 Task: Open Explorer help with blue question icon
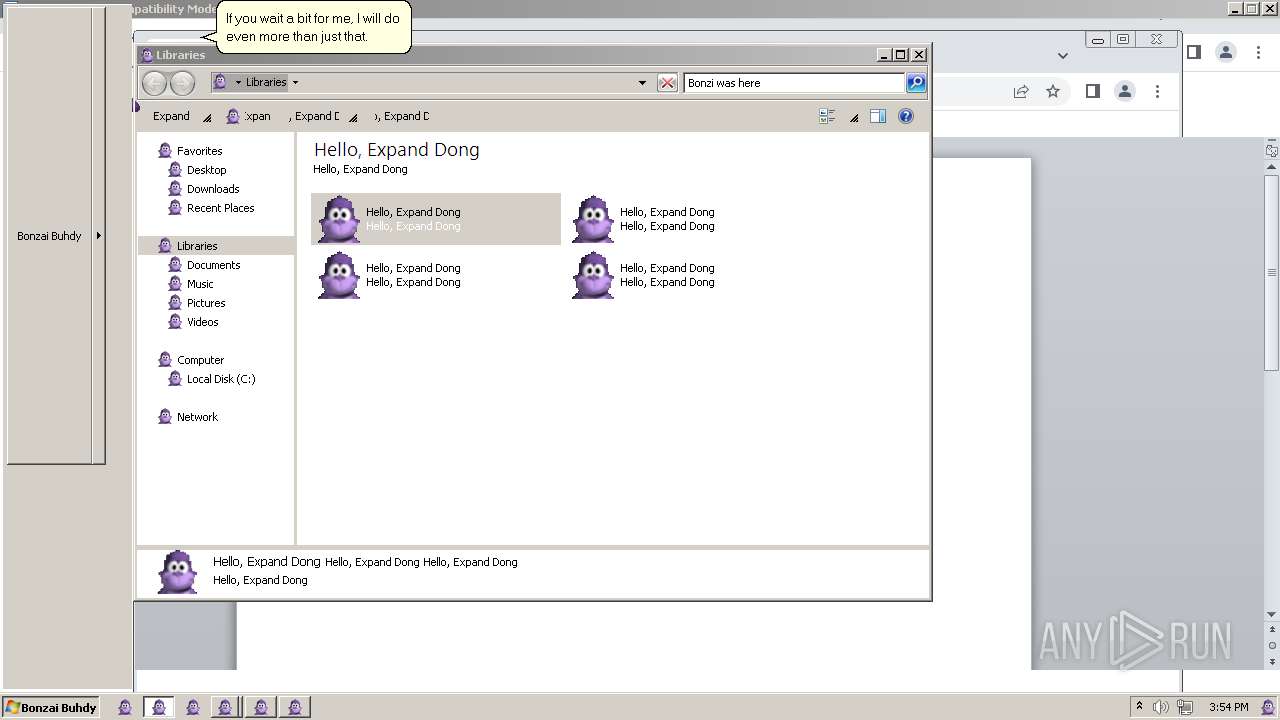tap(906, 116)
